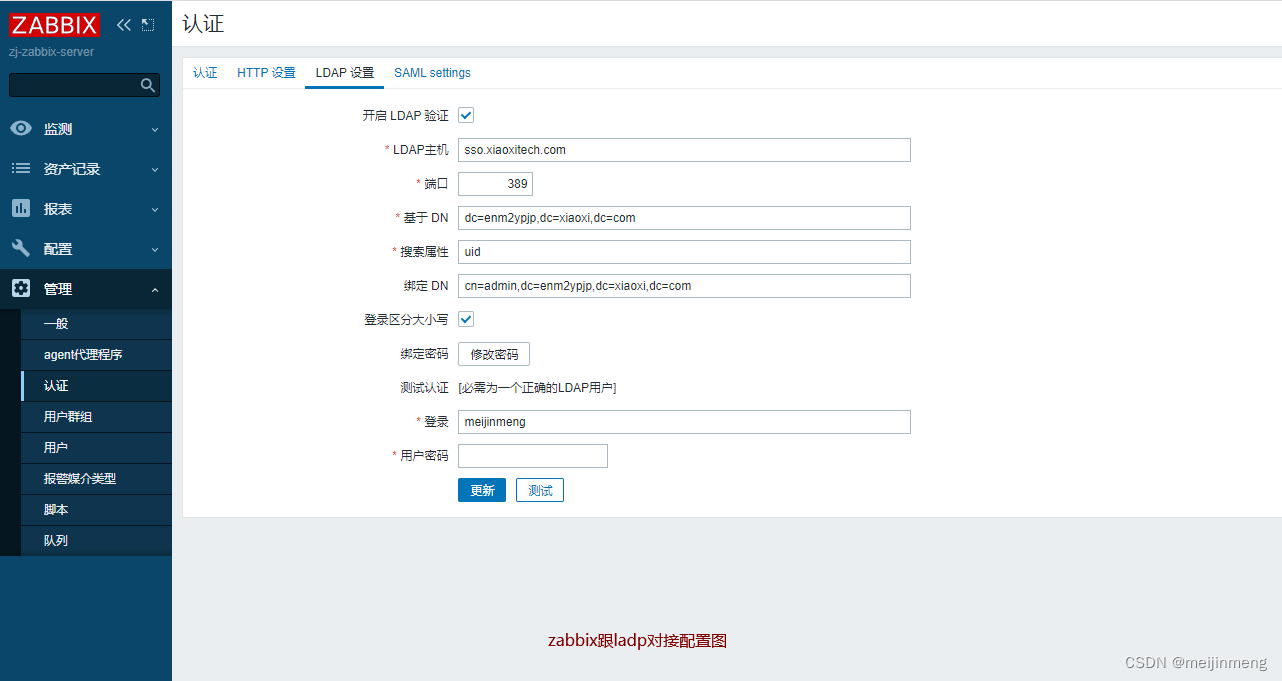Open 报警媒介类型 menu item
This screenshot has width=1282, height=681.
pos(96,479)
